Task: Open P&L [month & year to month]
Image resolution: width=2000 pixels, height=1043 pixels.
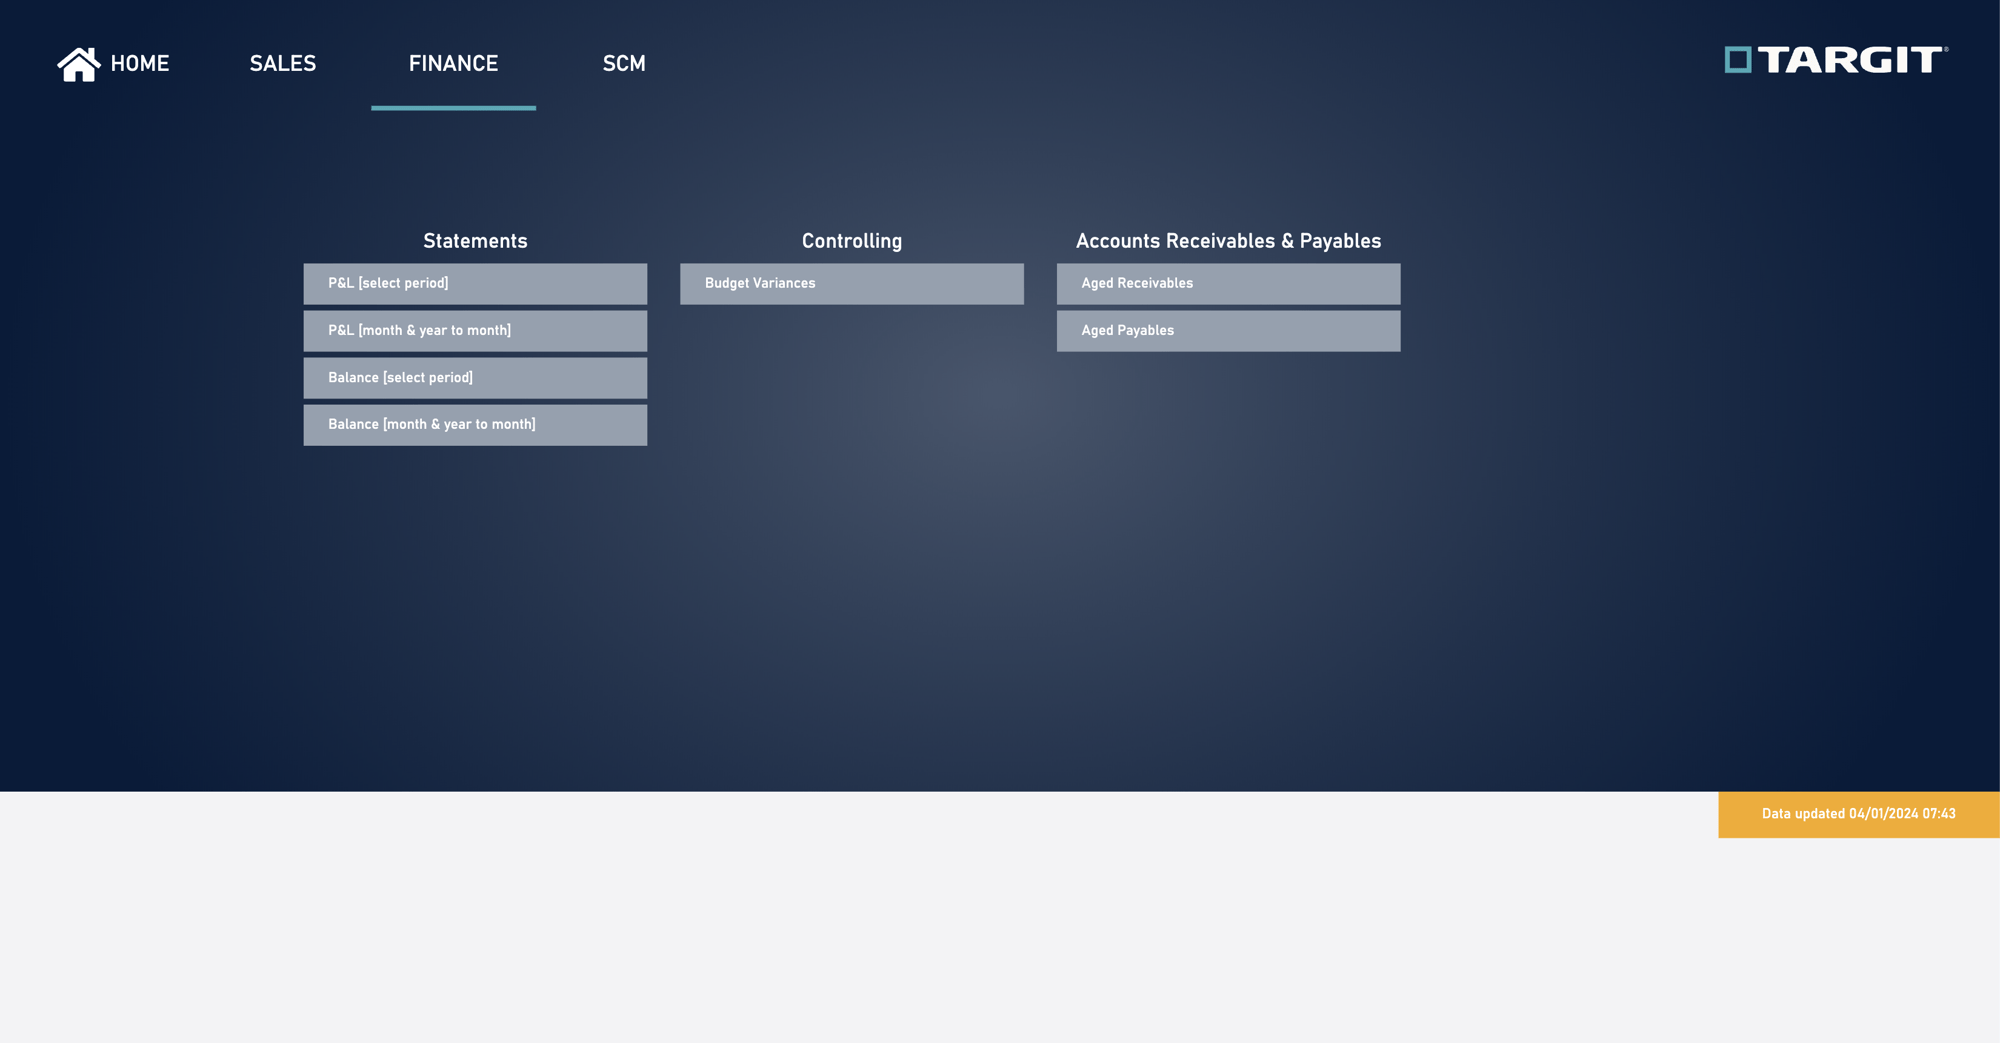Action: point(475,331)
